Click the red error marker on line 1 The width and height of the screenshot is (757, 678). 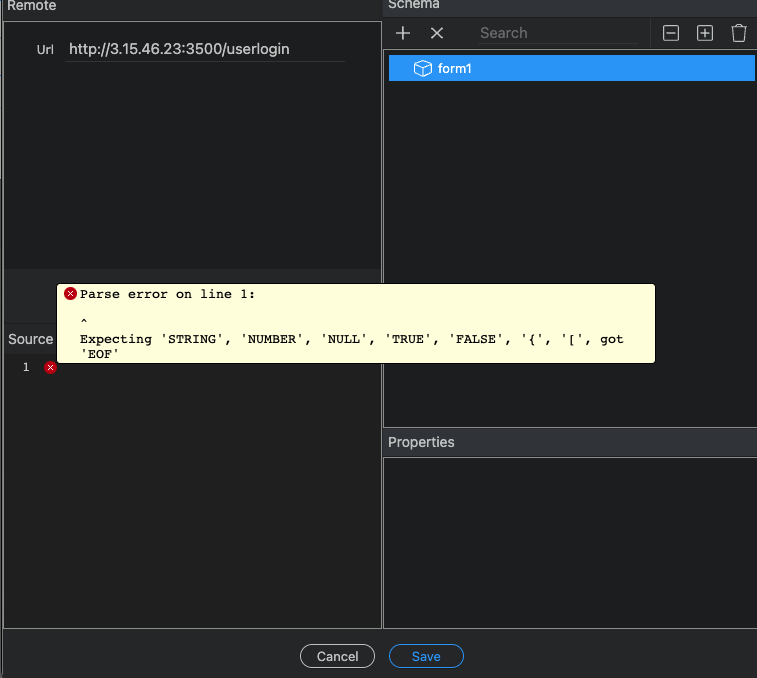pyautogui.click(x=51, y=367)
